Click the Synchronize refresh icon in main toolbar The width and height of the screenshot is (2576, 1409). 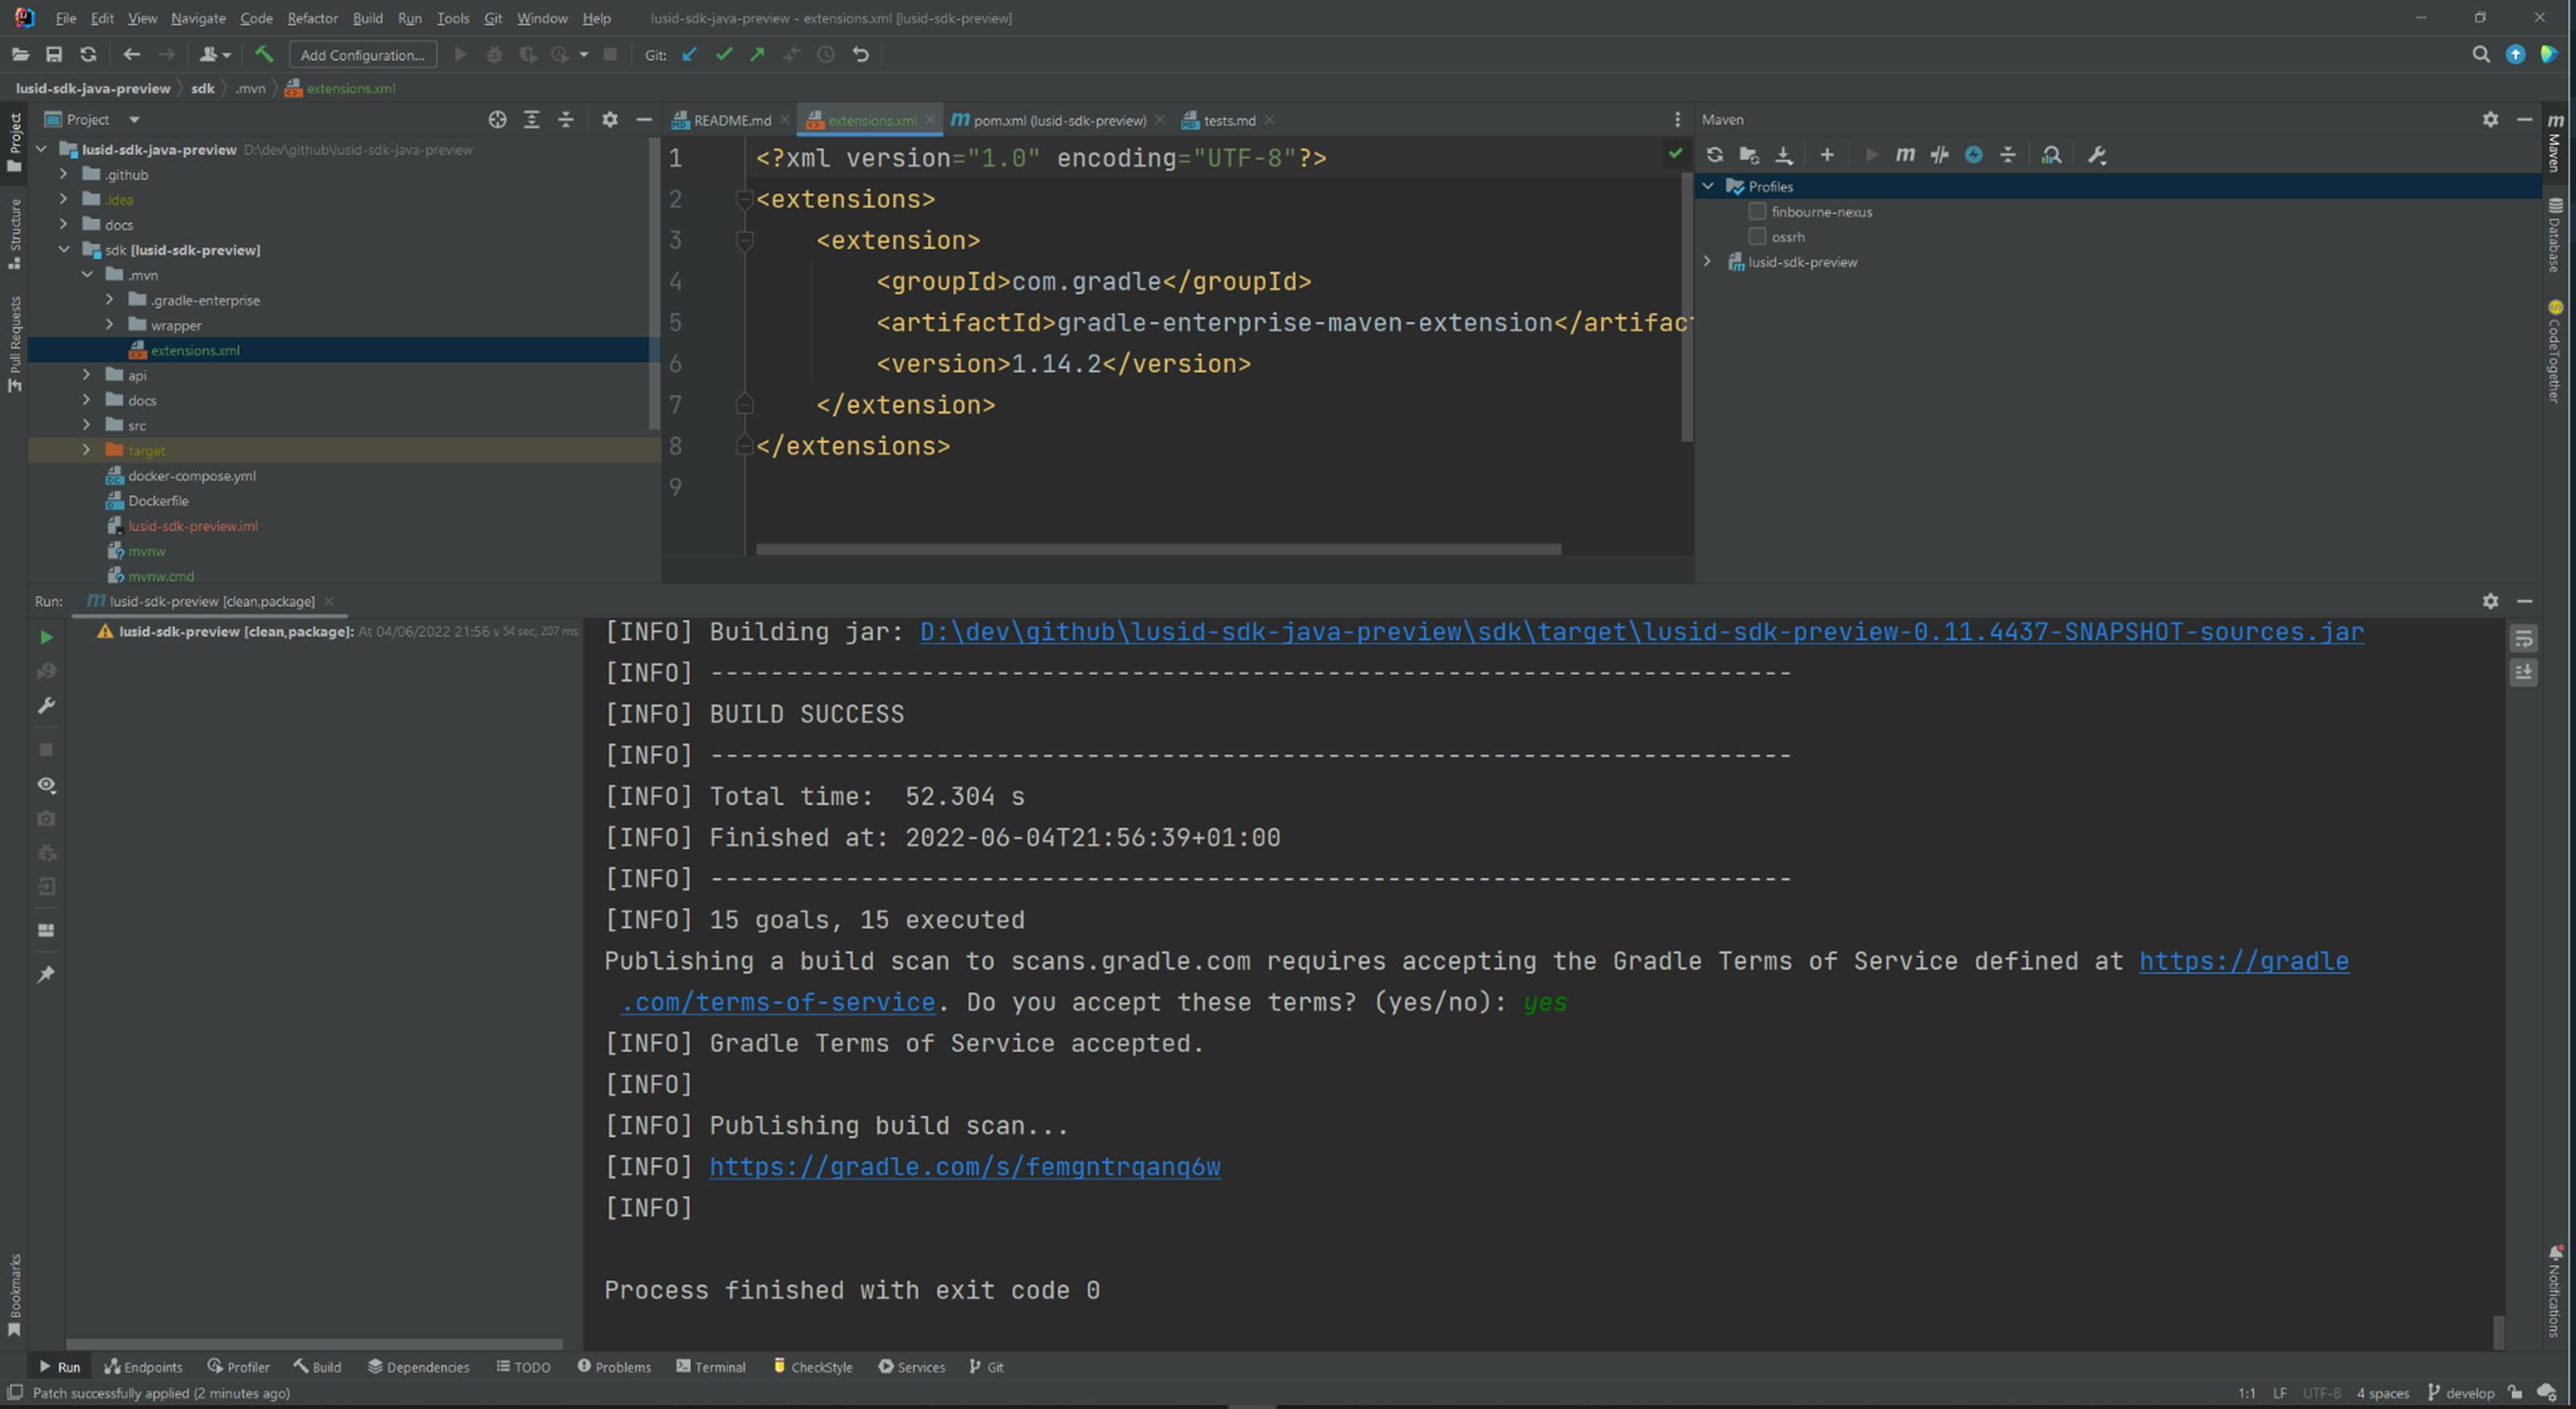coord(88,55)
